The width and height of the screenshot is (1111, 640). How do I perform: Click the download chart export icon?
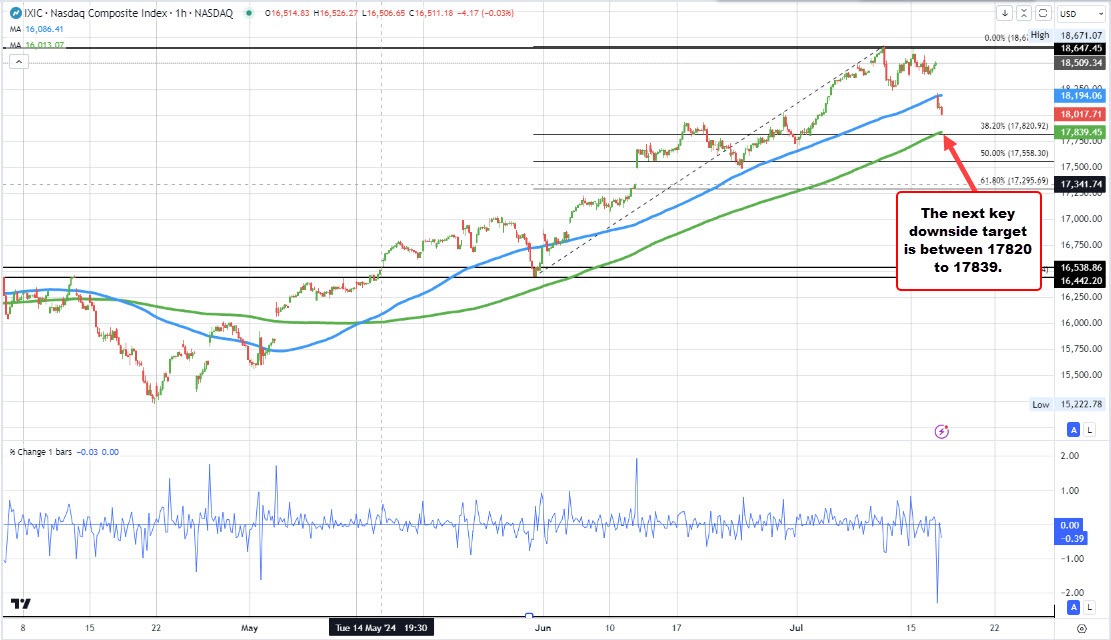[x=1006, y=13]
